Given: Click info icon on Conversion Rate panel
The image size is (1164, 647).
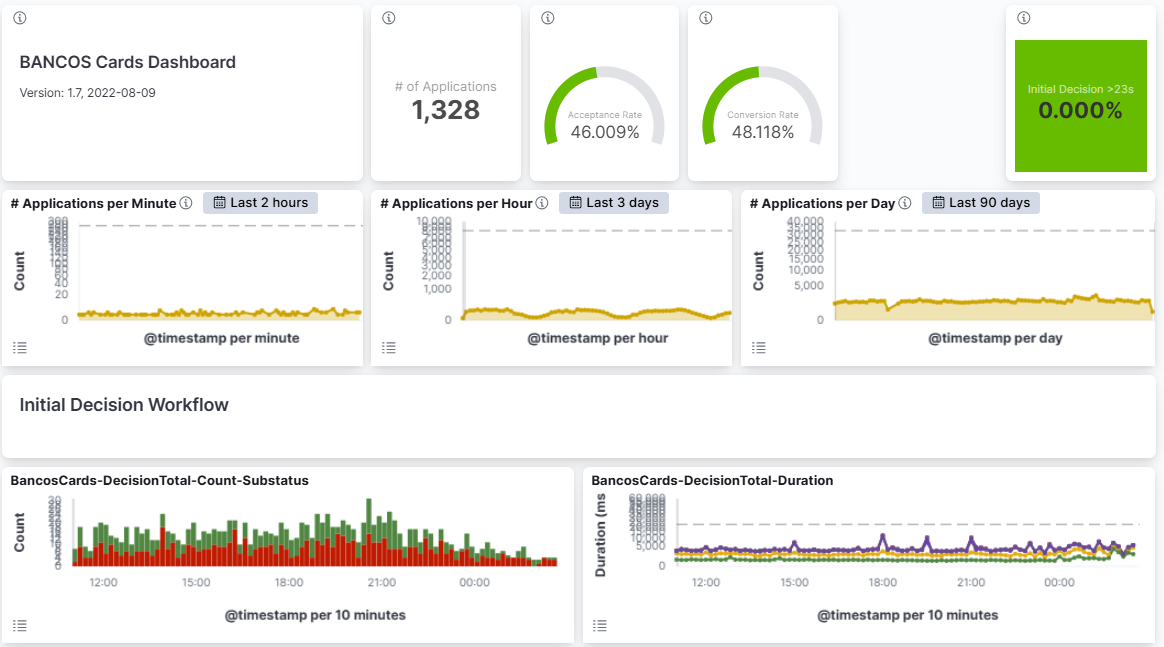Looking at the screenshot, I should [706, 18].
